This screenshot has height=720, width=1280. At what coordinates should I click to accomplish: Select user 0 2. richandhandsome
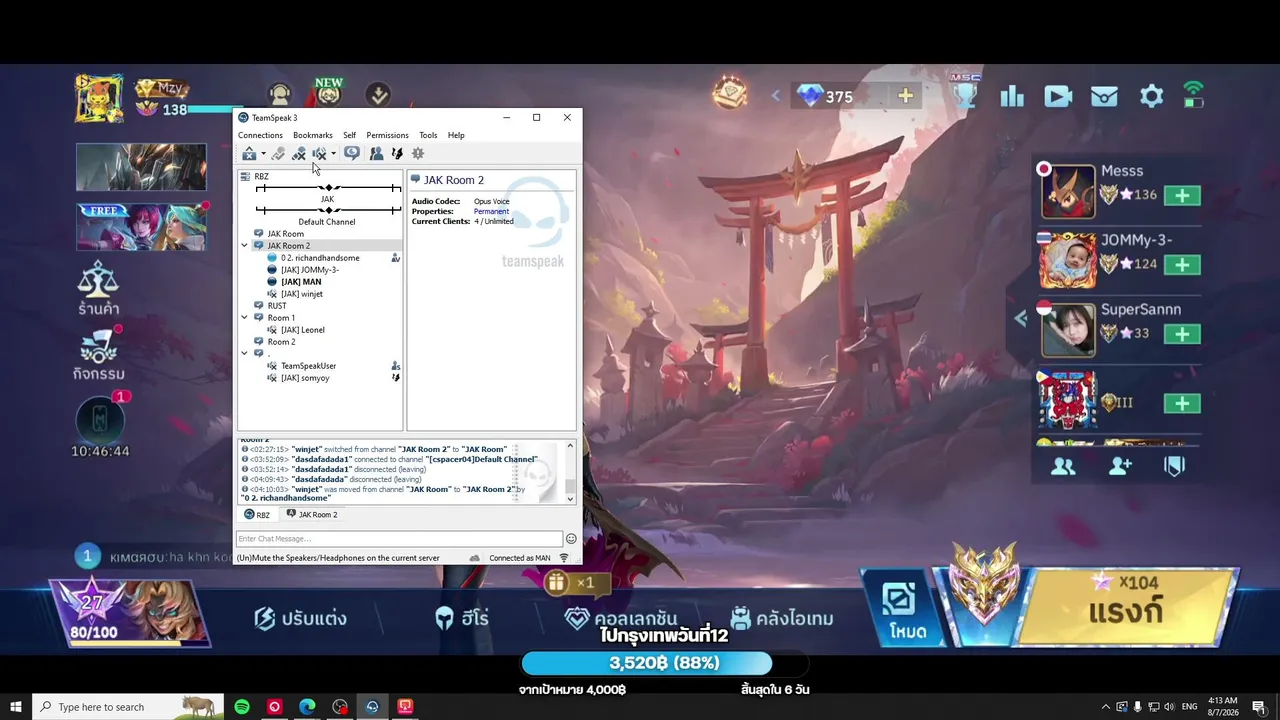320,258
